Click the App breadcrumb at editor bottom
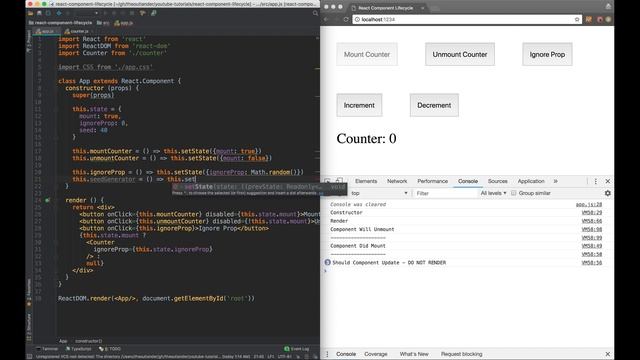640x360 pixels. 63,341
